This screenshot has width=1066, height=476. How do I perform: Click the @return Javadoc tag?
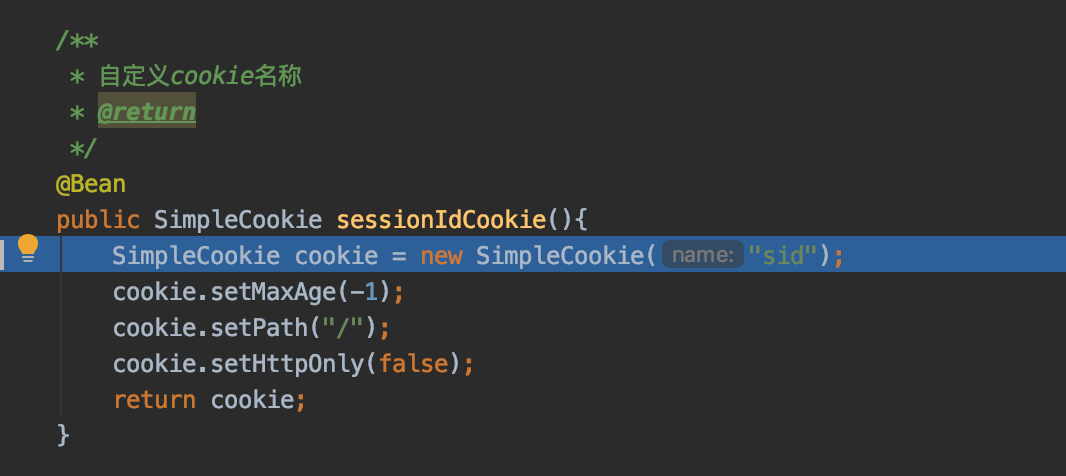[146, 112]
